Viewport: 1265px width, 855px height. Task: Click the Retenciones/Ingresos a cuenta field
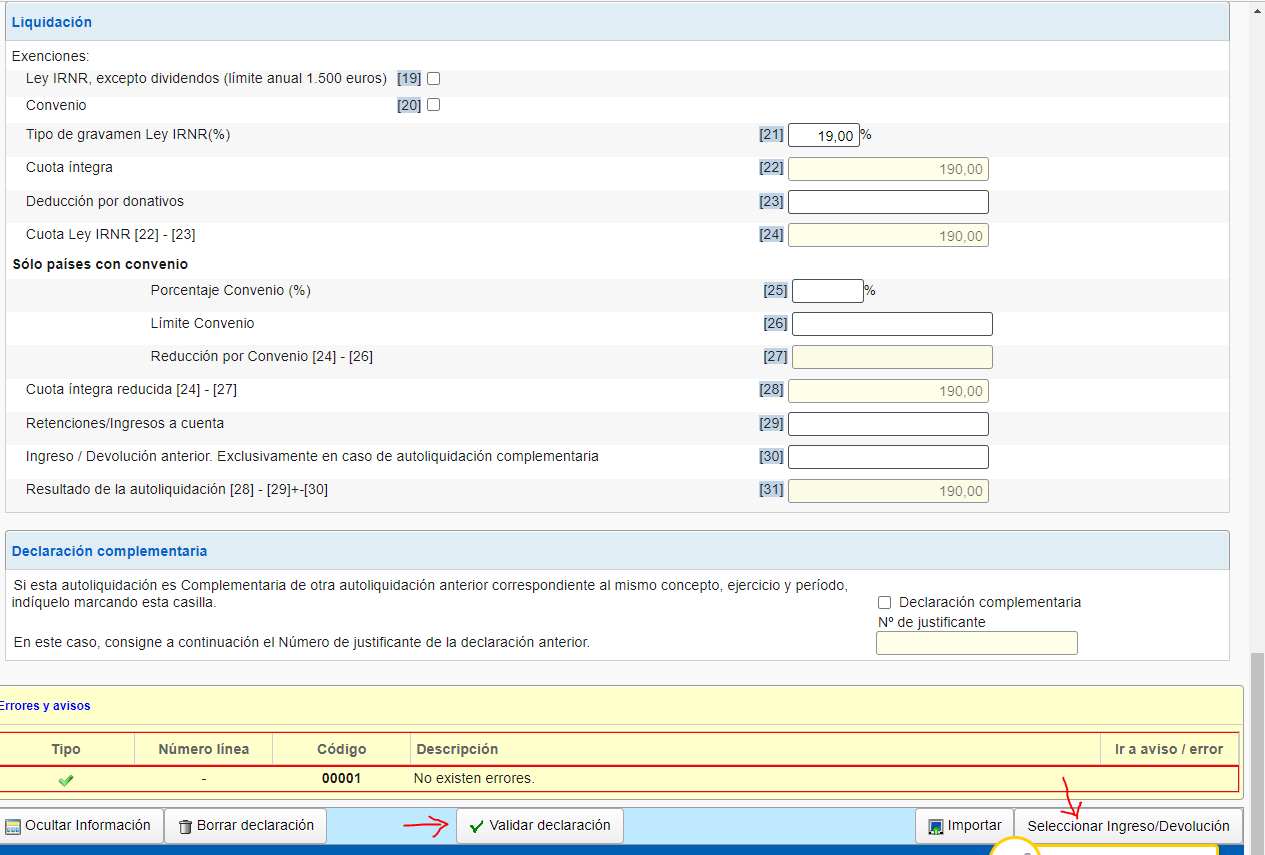(888, 424)
